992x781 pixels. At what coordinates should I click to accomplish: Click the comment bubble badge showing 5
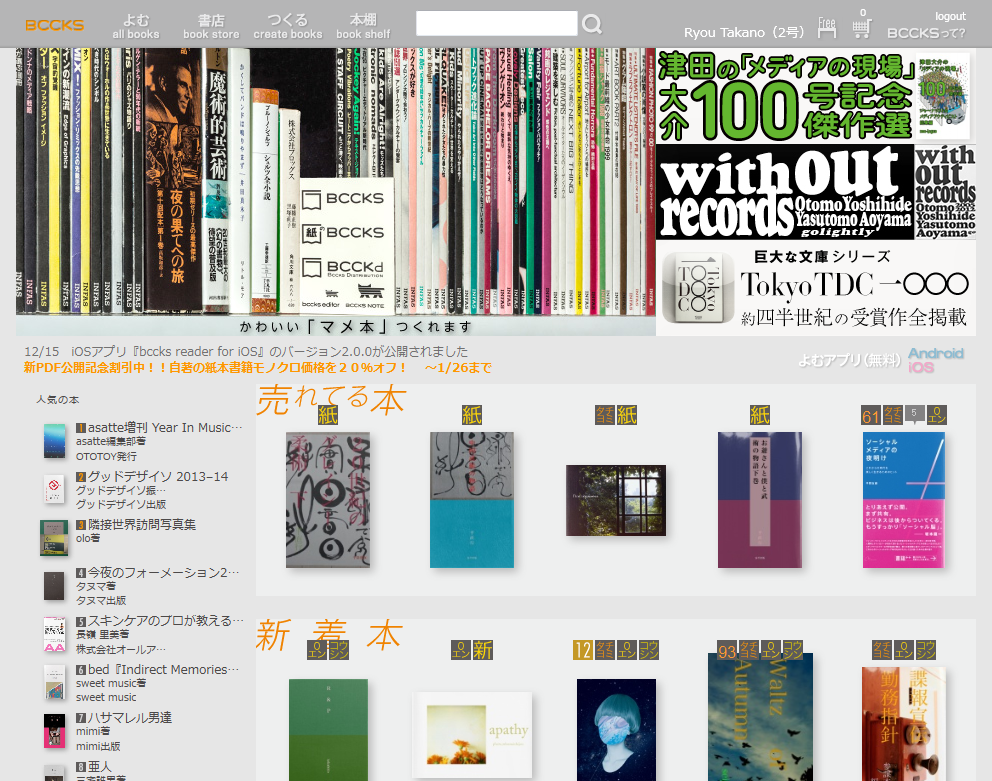tap(914, 415)
